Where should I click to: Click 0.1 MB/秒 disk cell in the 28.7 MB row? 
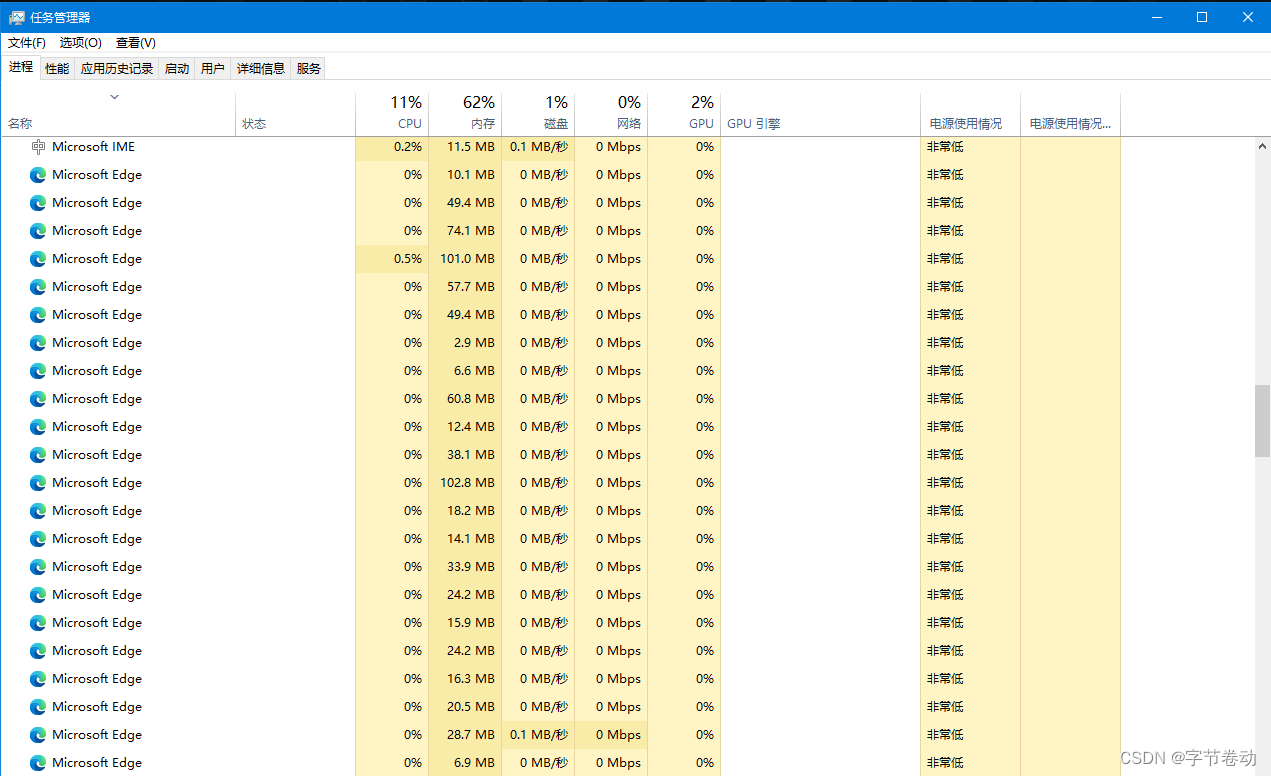(539, 735)
